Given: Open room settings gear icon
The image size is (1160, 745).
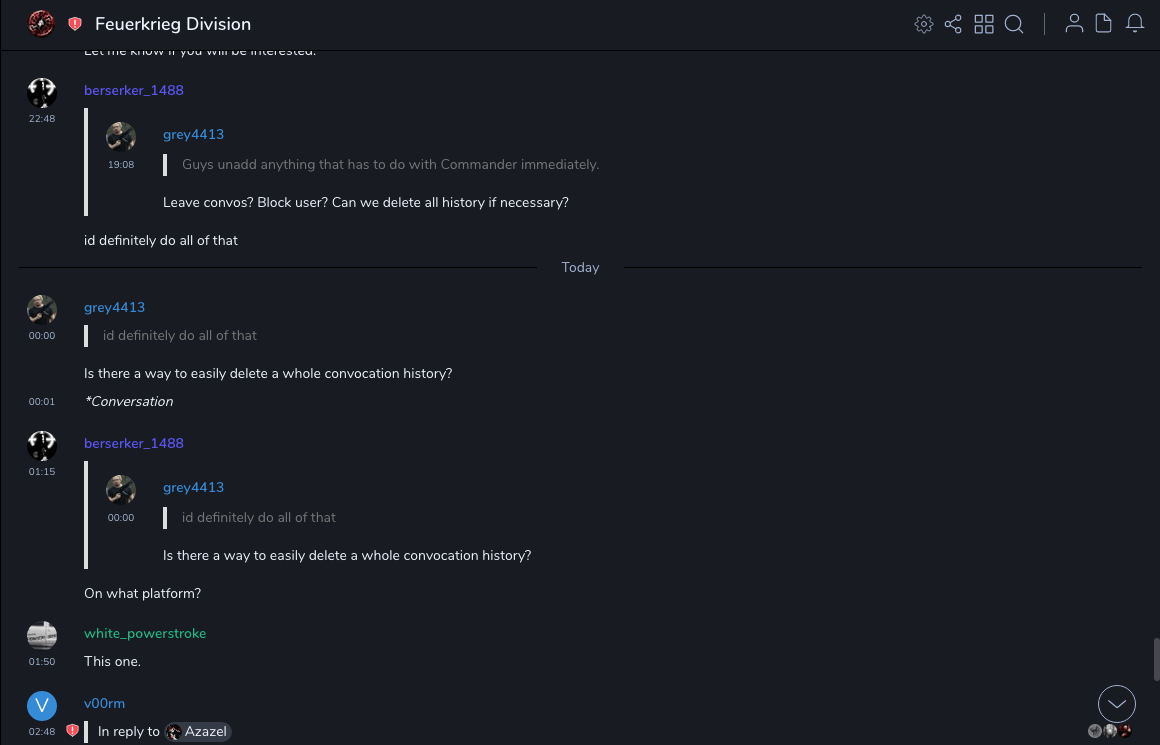Looking at the screenshot, I should [924, 24].
